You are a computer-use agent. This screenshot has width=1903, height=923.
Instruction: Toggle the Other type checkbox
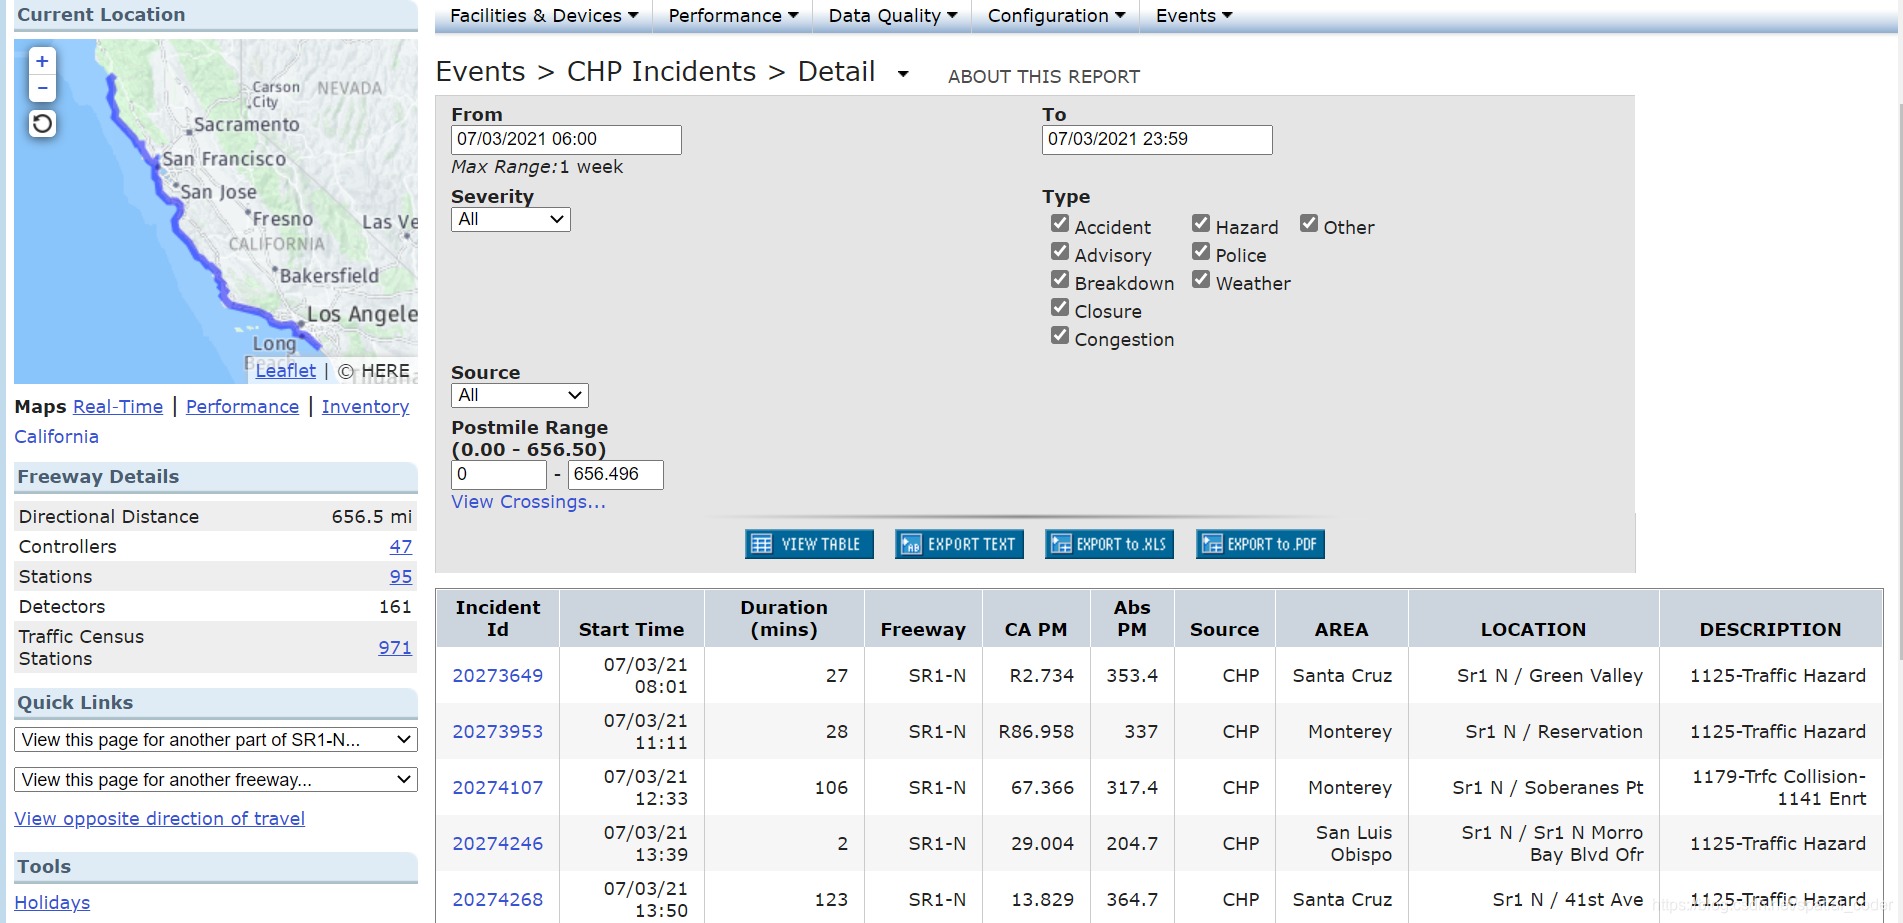1309,224
